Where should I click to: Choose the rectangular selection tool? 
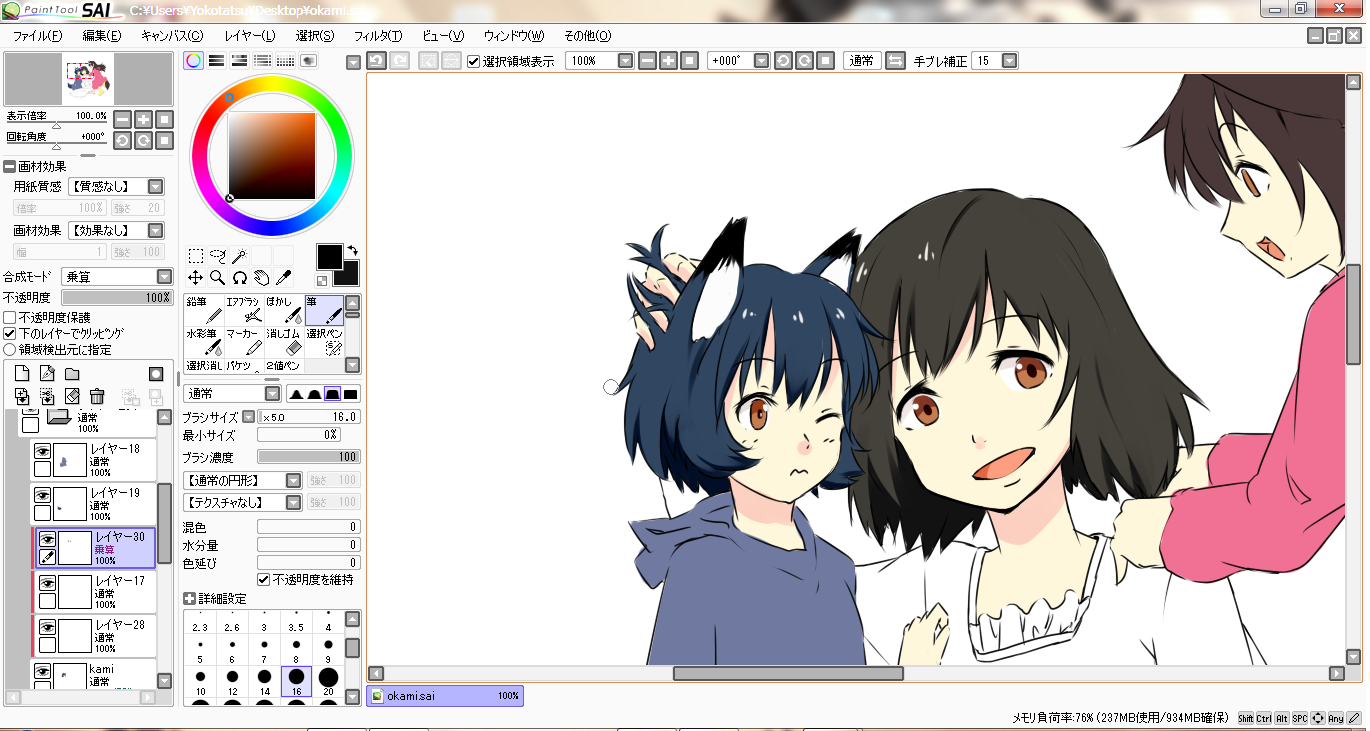(196, 256)
